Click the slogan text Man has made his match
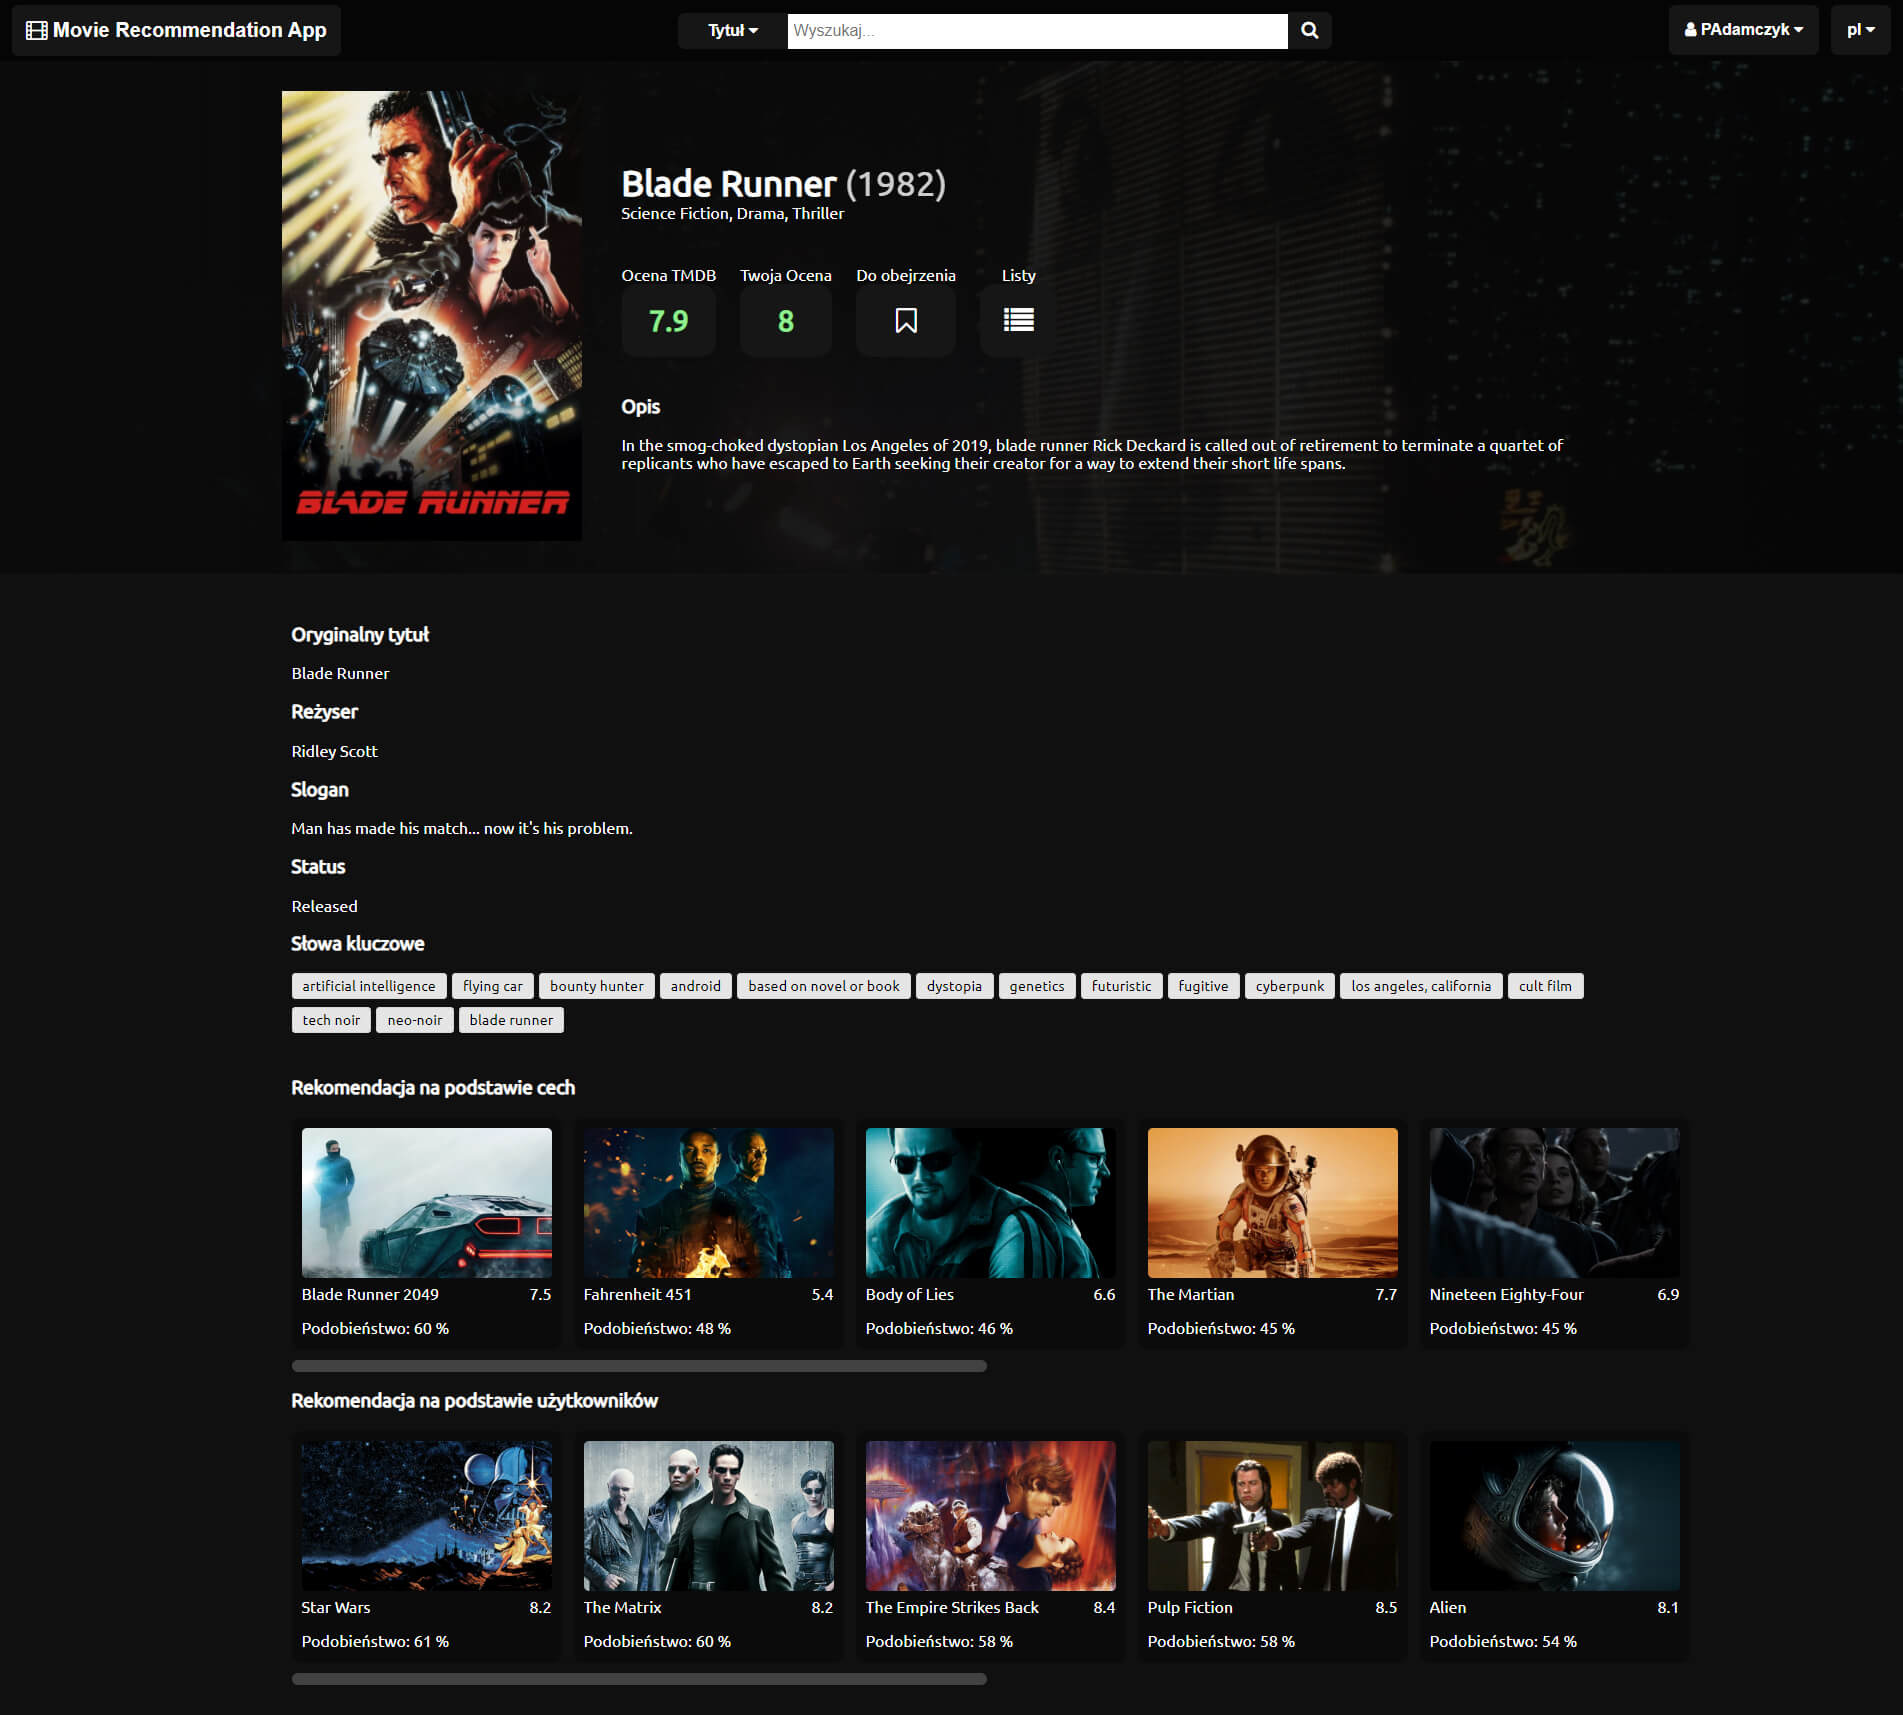This screenshot has width=1903, height=1715. click(x=462, y=828)
